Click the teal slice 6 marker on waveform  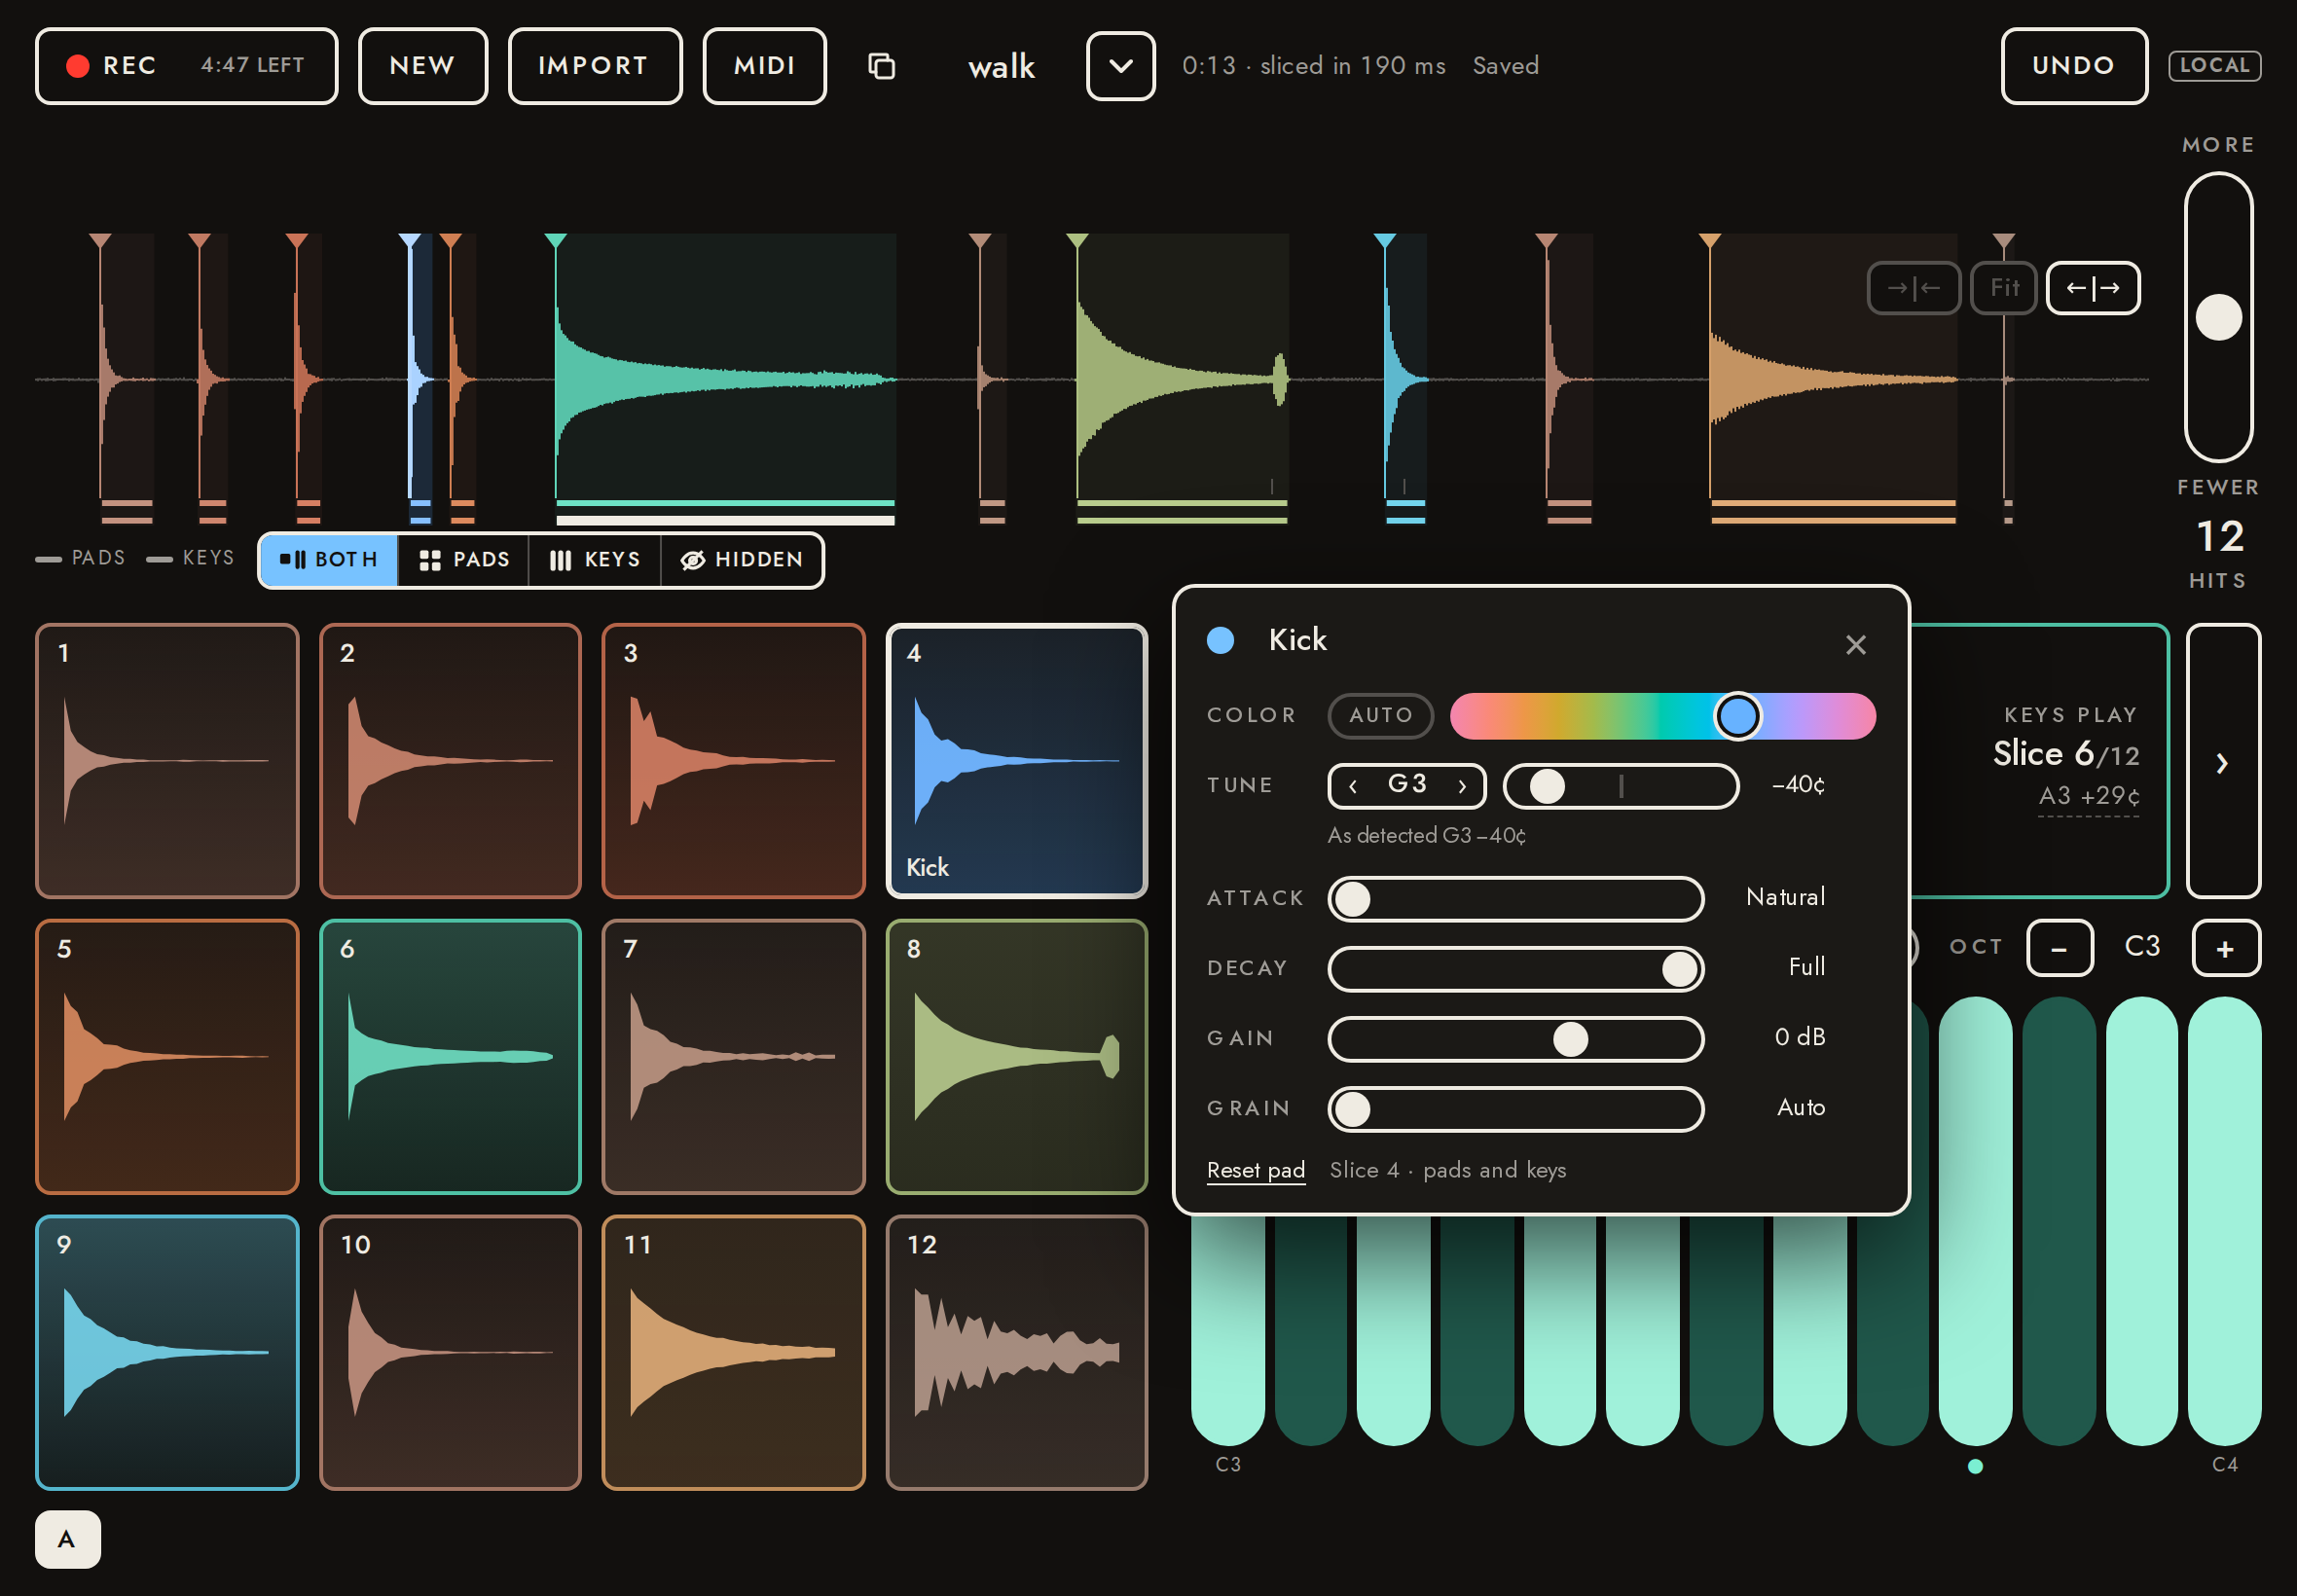coord(556,241)
